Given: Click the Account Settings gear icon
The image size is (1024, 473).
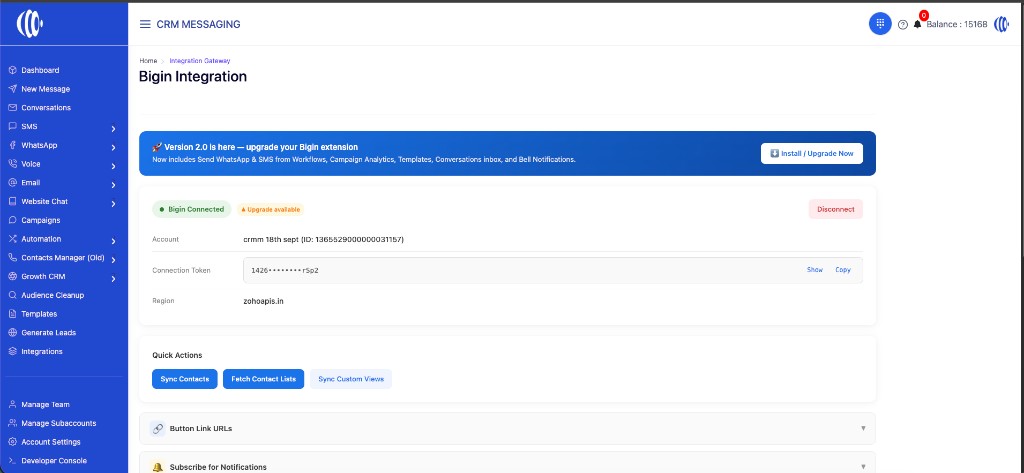Looking at the screenshot, I should (12, 442).
